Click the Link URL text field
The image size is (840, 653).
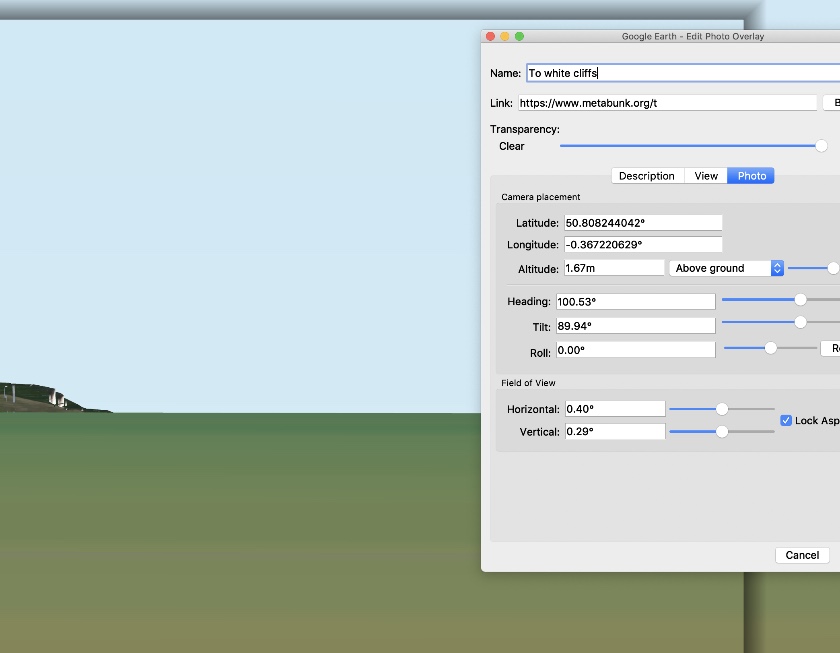coord(667,103)
